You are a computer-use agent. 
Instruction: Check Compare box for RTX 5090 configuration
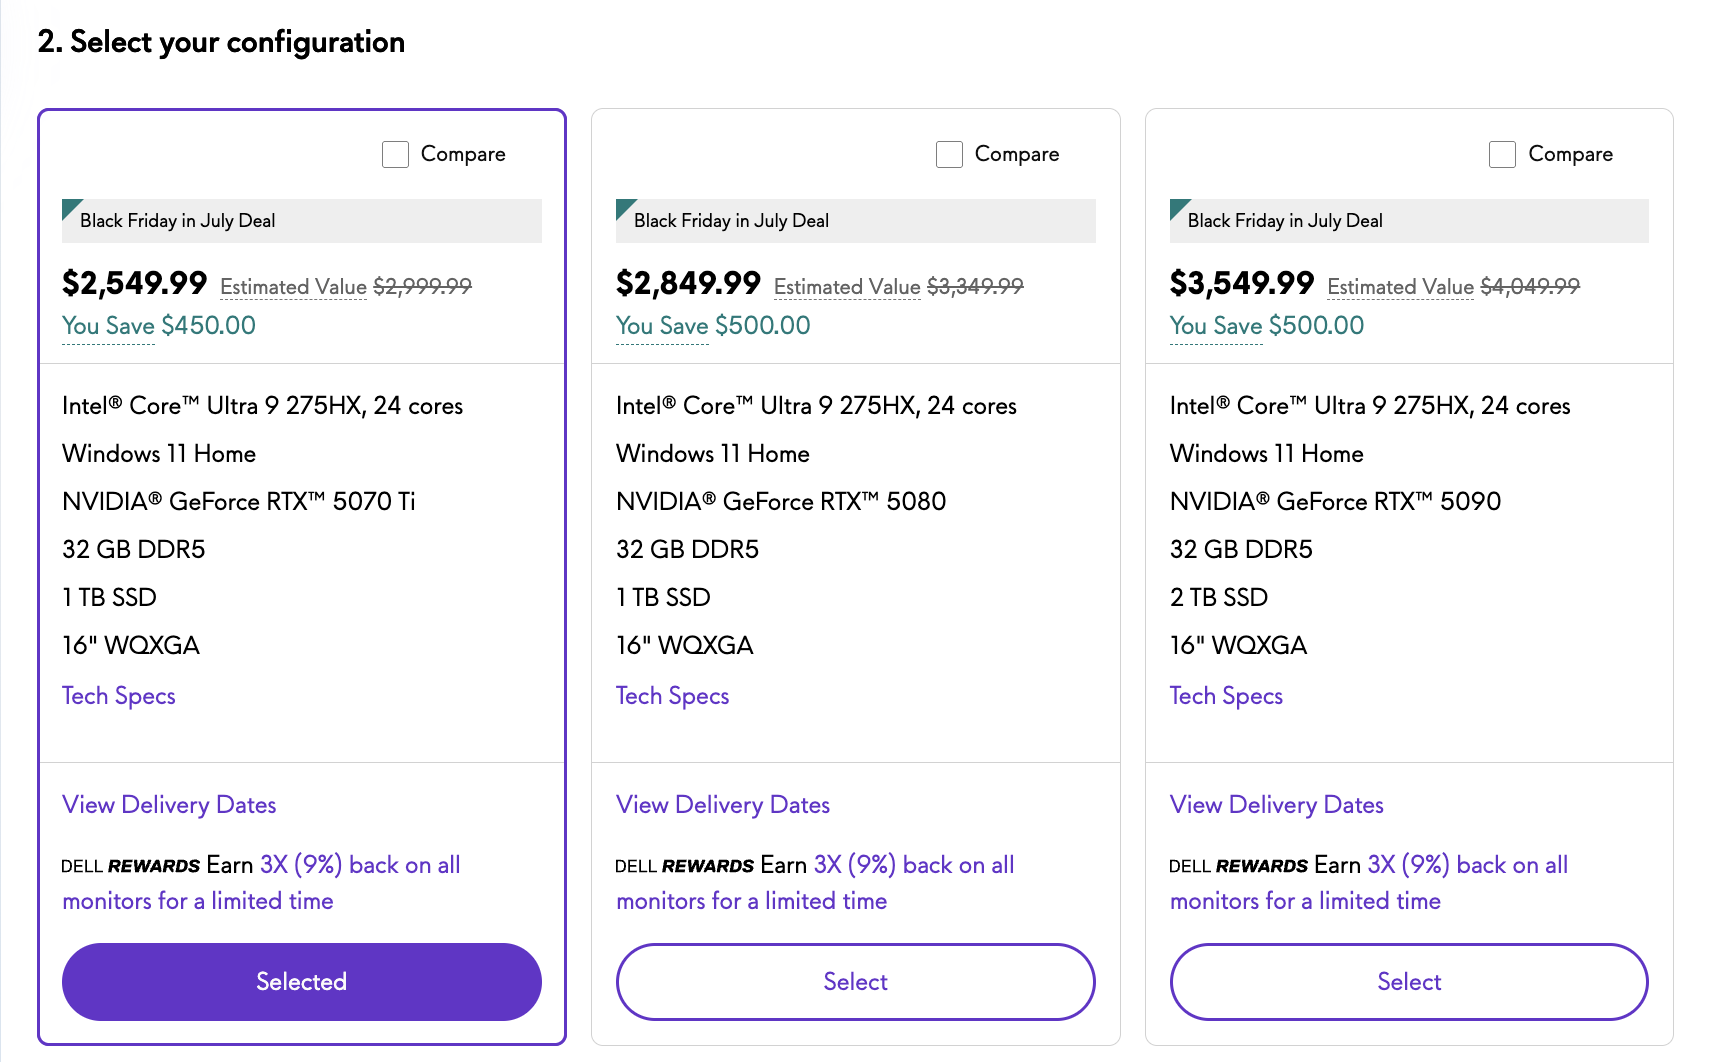[1502, 155]
